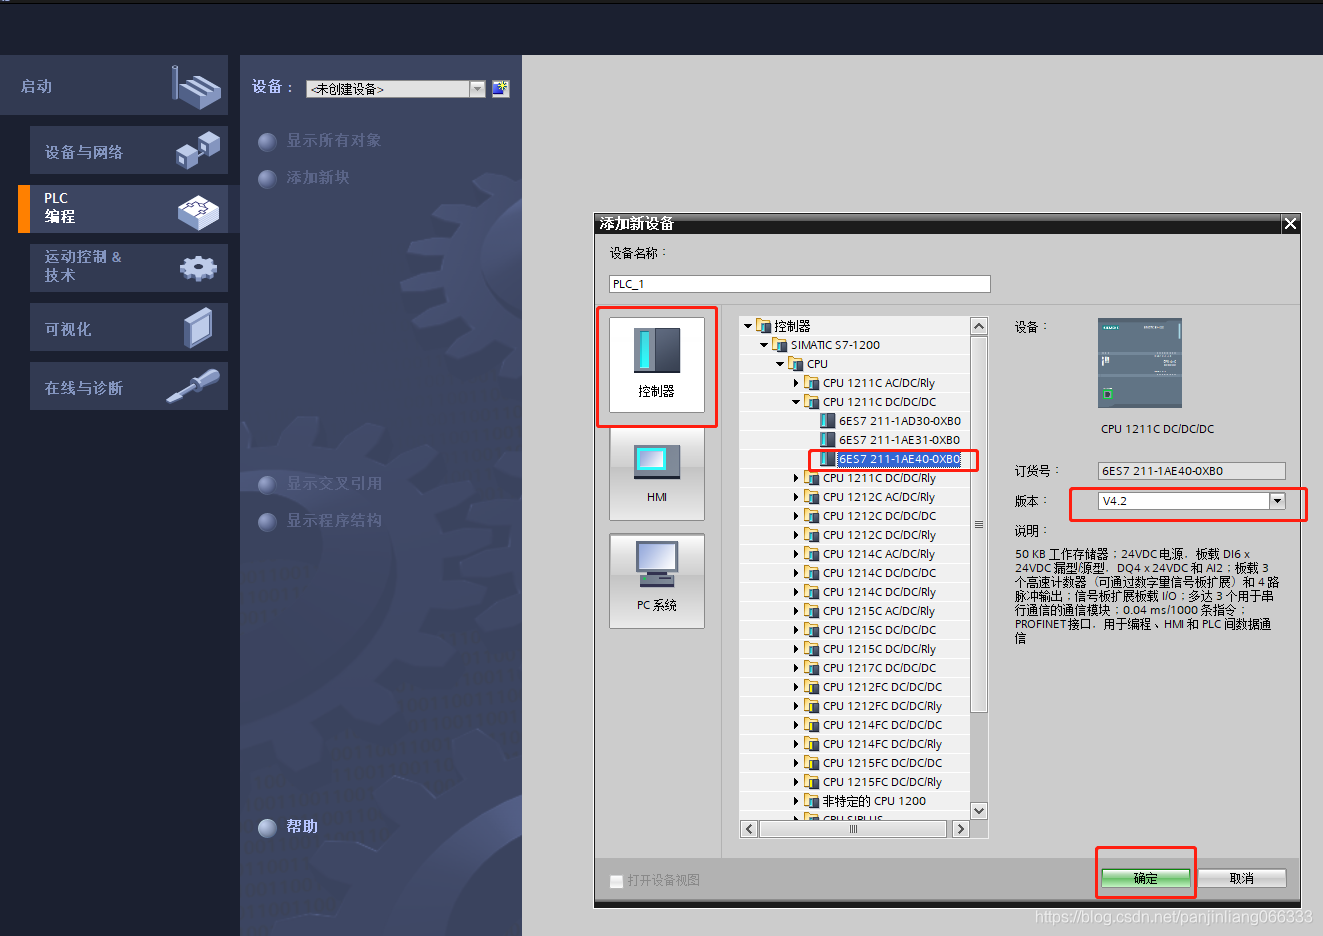Viewport: 1323px width, 936px height.
Task: Select CPU 1212C DC/DC/Rly tree item
Action: 879,535
